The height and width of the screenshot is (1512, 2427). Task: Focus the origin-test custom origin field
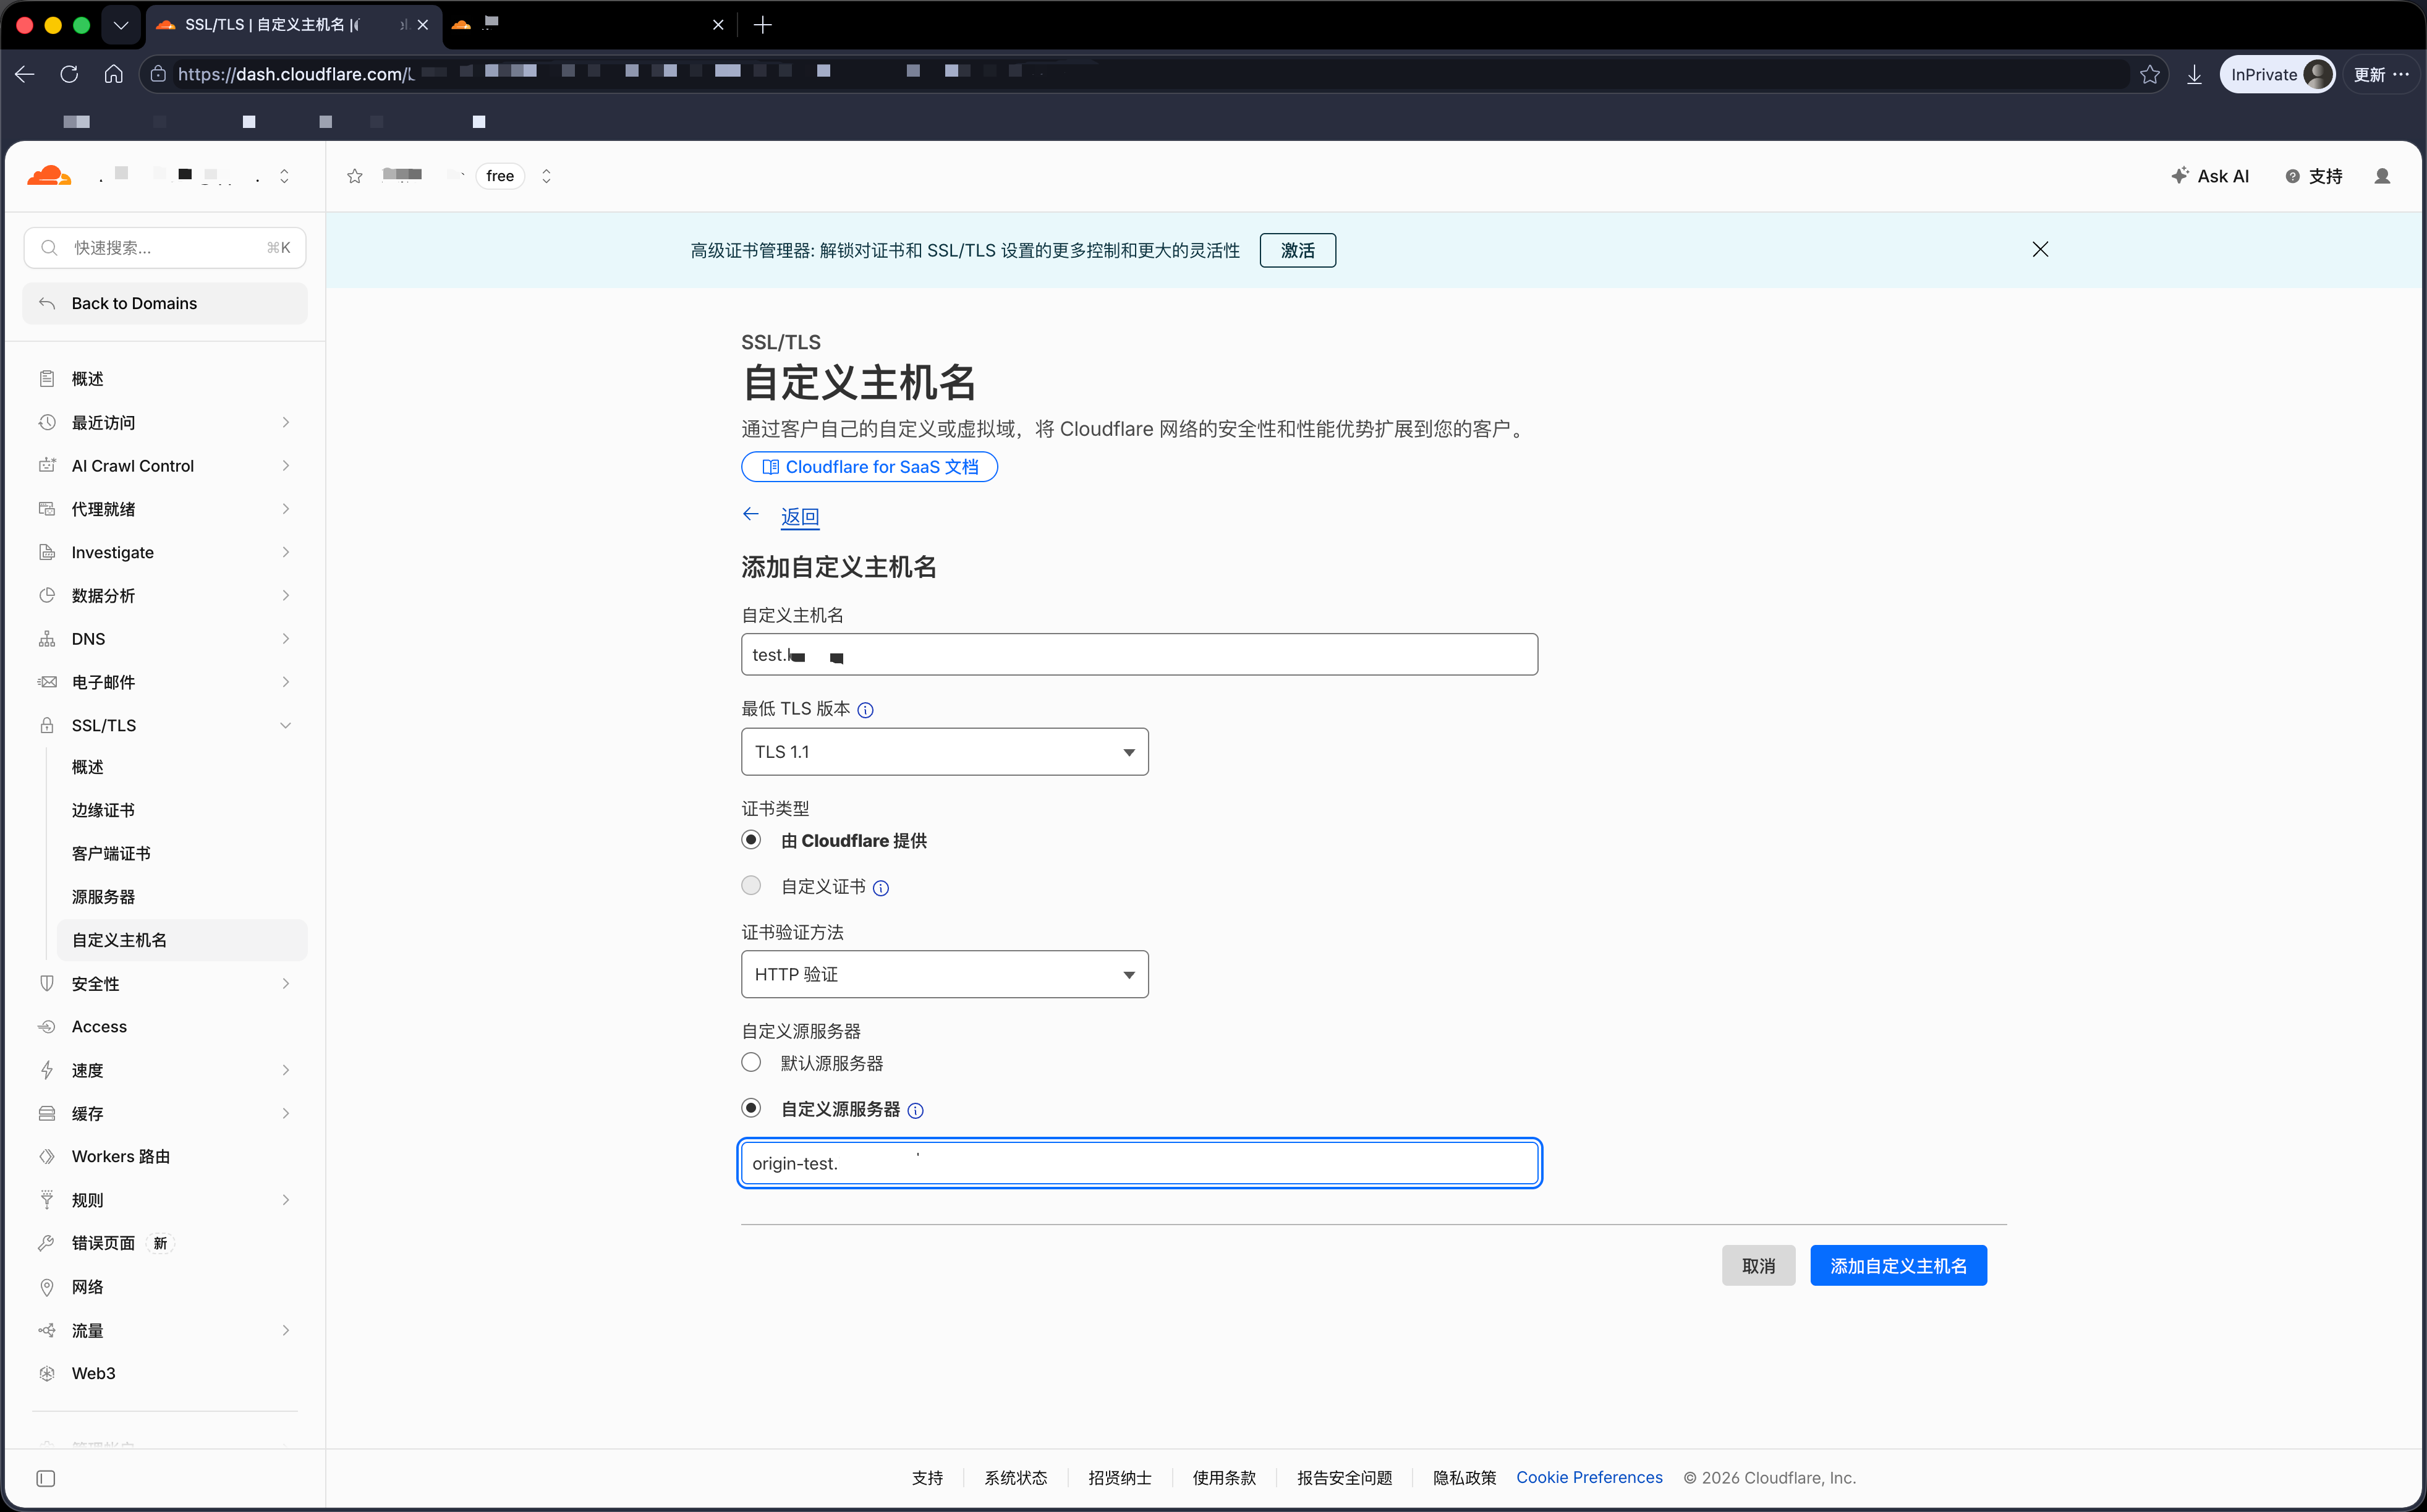pyautogui.click(x=1139, y=1163)
